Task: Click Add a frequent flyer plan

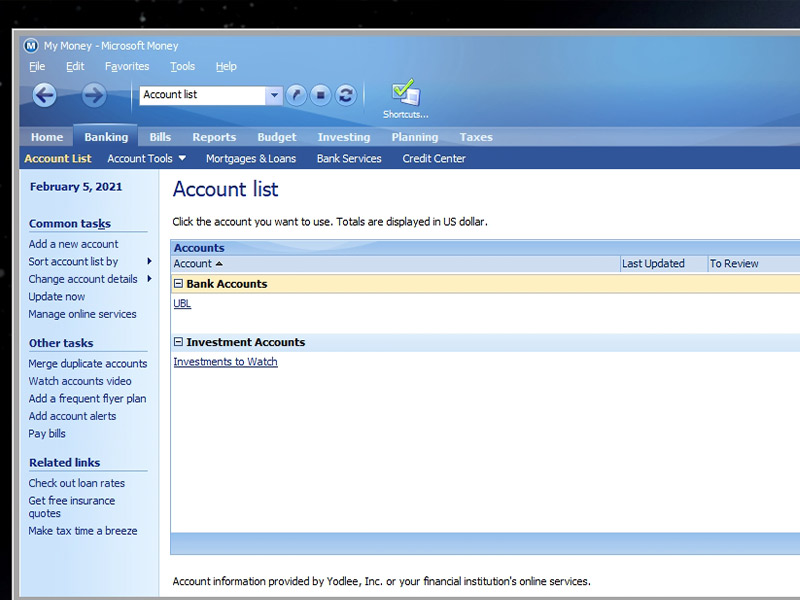Action: (x=87, y=398)
